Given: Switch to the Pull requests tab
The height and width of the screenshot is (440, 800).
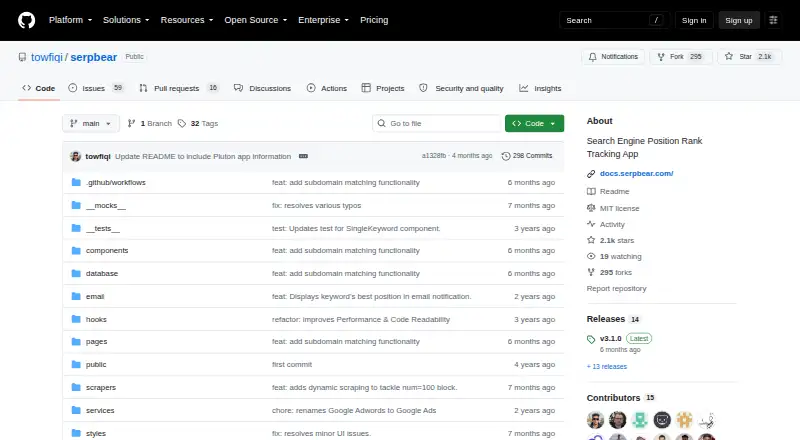Looking at the screenshot, I should (x=179, y=88).
